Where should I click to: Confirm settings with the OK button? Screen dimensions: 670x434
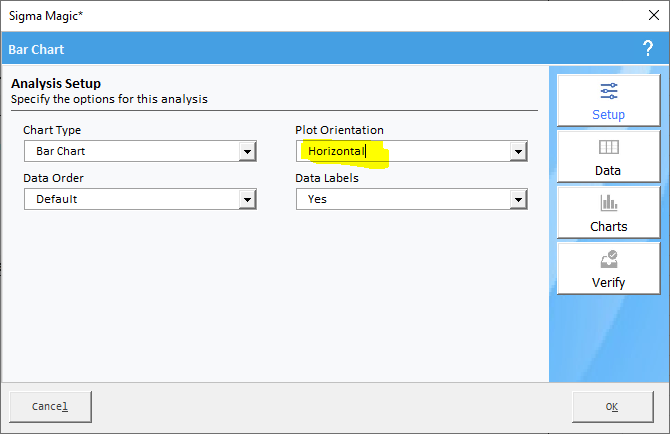point(612,407)
